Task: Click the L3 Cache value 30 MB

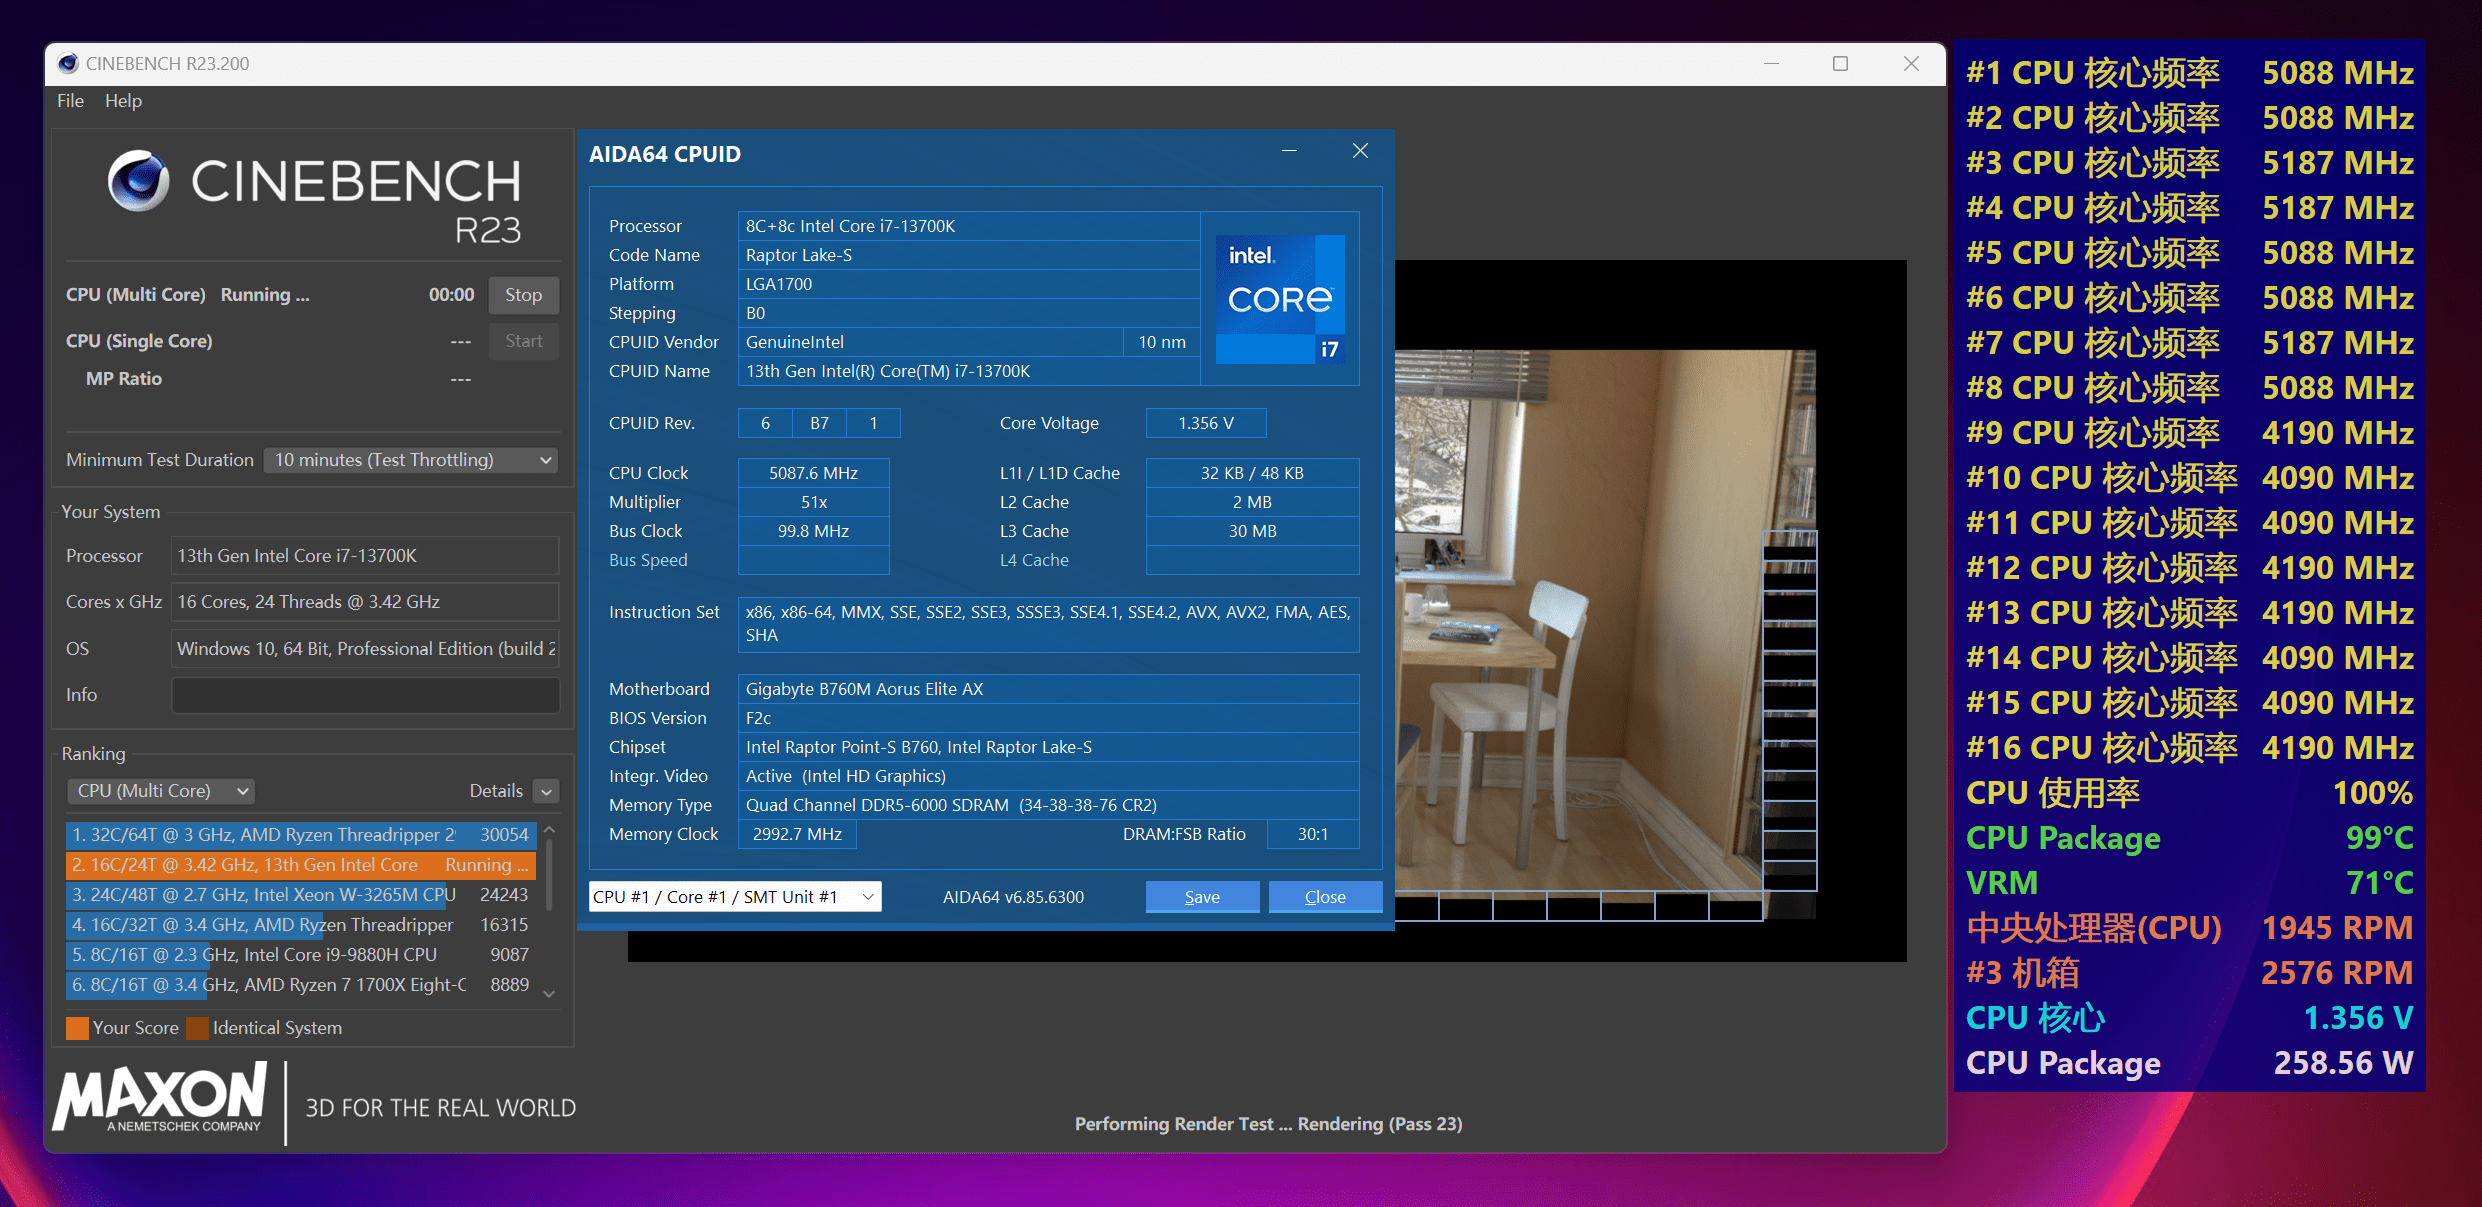Action: pos(1252,531)
